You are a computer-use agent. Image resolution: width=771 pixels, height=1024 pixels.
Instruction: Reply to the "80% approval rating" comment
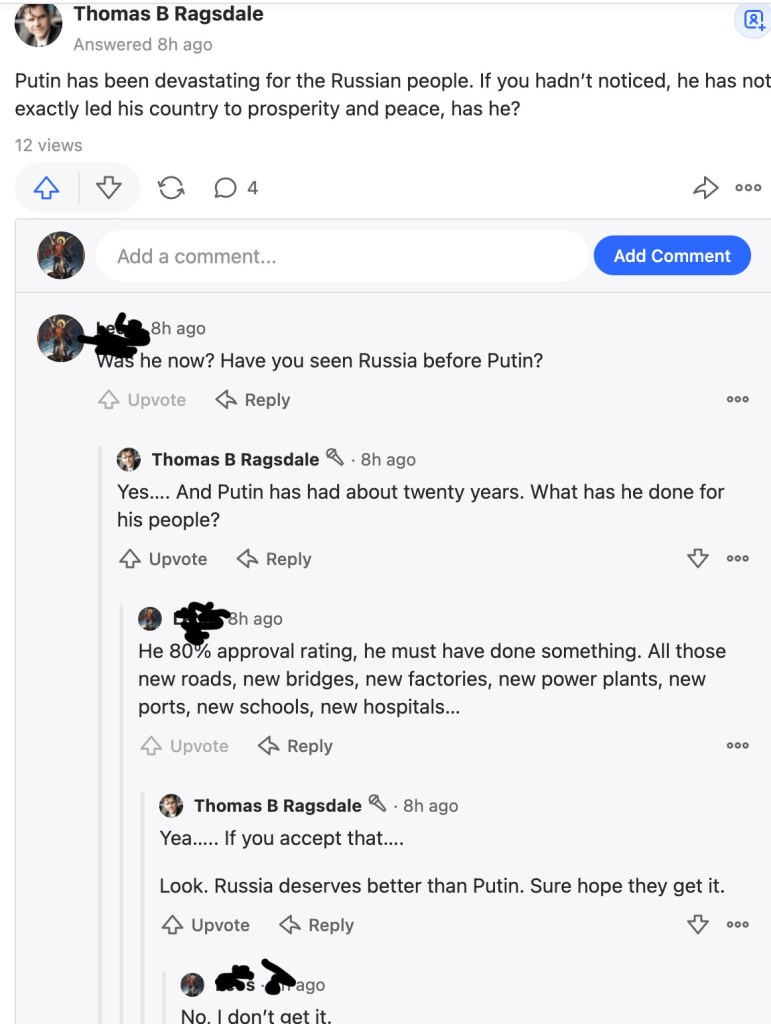[295, 746]
